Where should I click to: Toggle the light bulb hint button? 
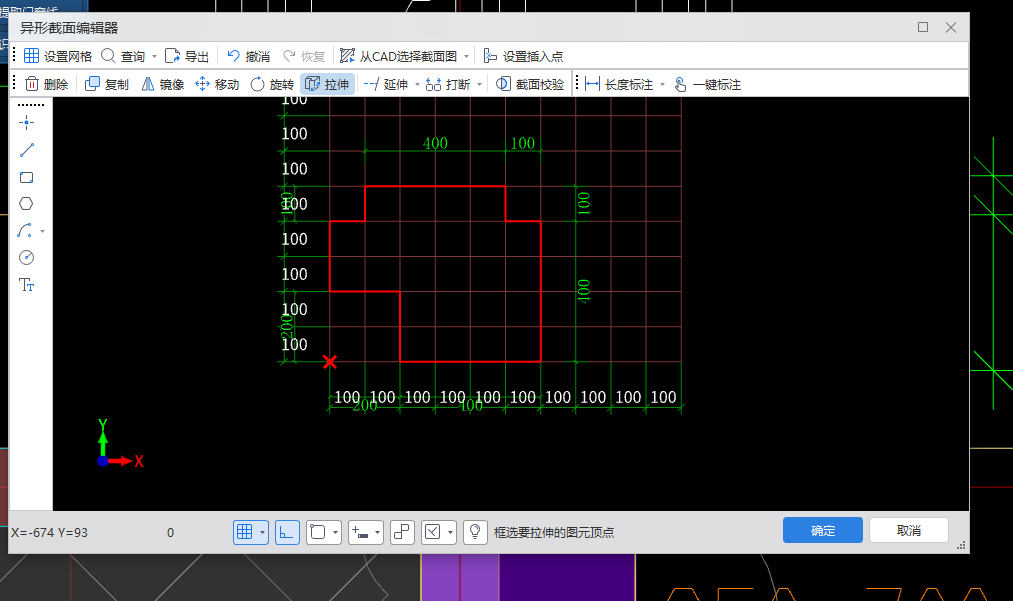pyautogui.click(x=475, y=532)
